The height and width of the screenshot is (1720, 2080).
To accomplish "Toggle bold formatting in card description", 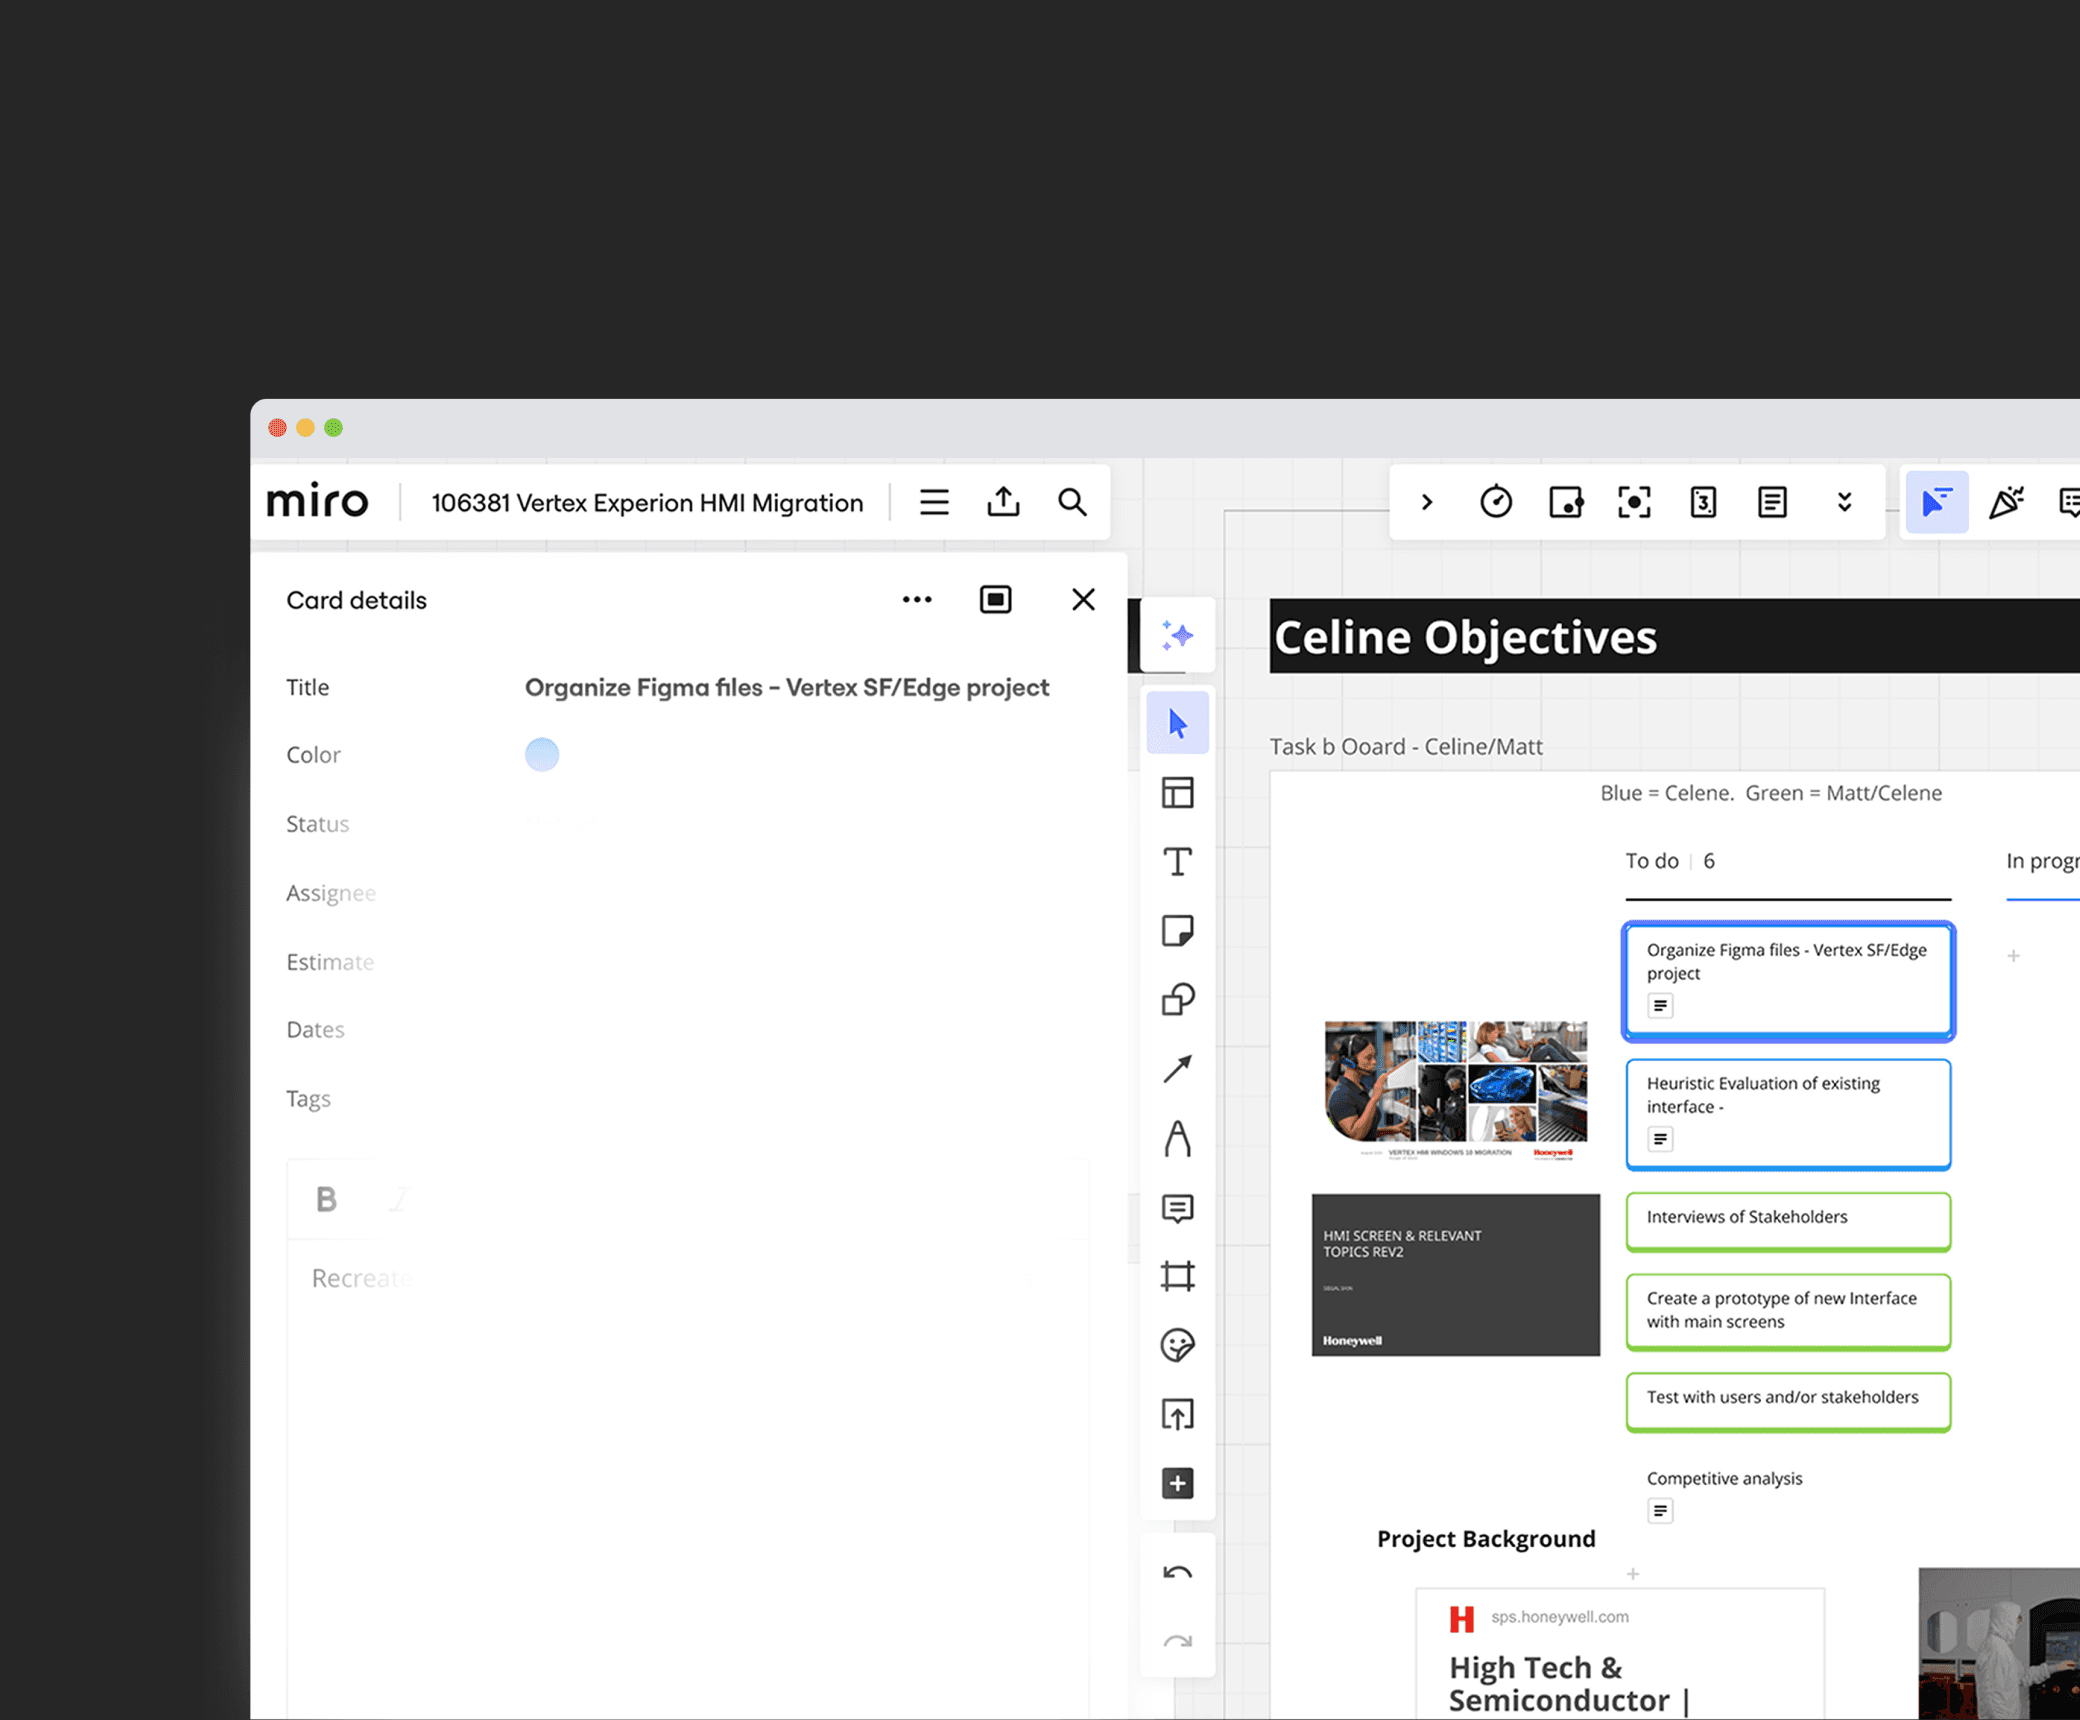I will (x=326, y=1199).
